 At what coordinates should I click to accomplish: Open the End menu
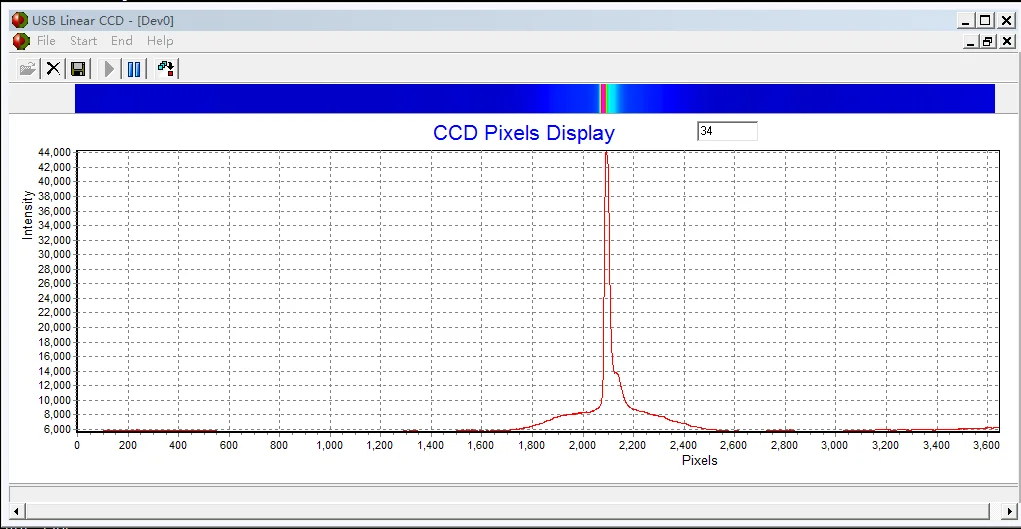coord(122,41)
